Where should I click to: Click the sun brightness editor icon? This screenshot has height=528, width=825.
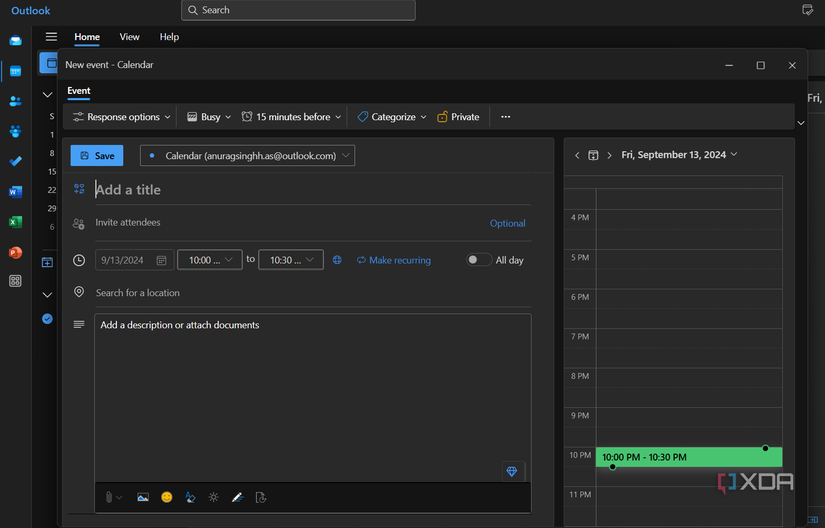coord(214,497)
